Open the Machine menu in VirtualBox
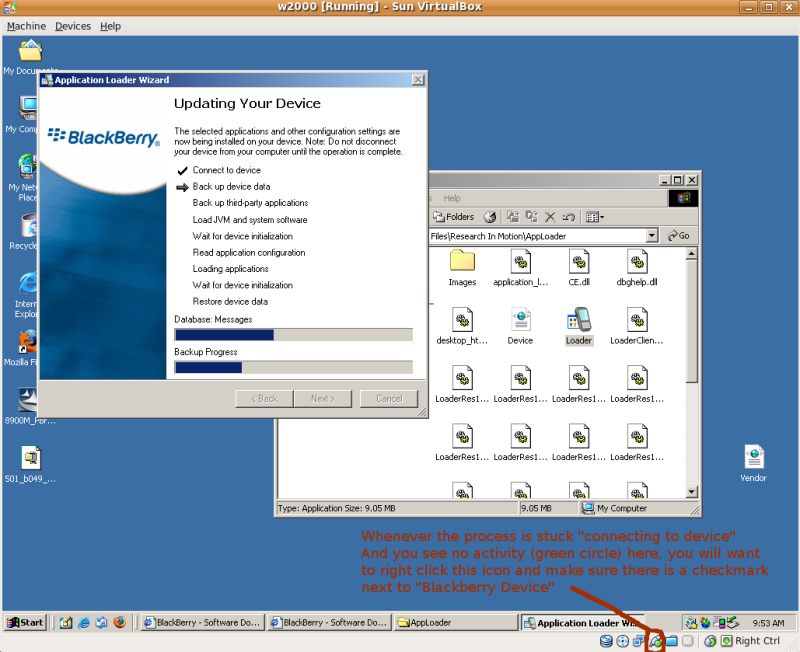The width and height of the screenshot is (800, 652). (x=27, y=26)
